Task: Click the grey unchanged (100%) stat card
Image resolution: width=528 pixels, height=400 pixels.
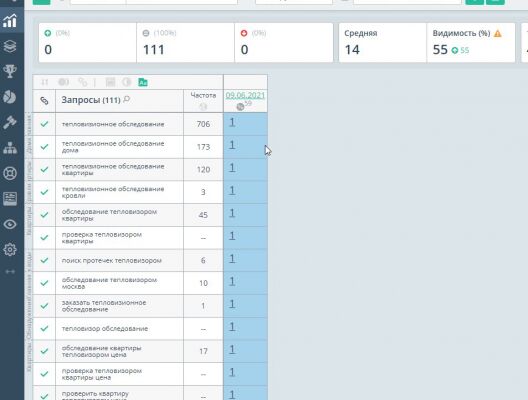Action: (186, 43)
